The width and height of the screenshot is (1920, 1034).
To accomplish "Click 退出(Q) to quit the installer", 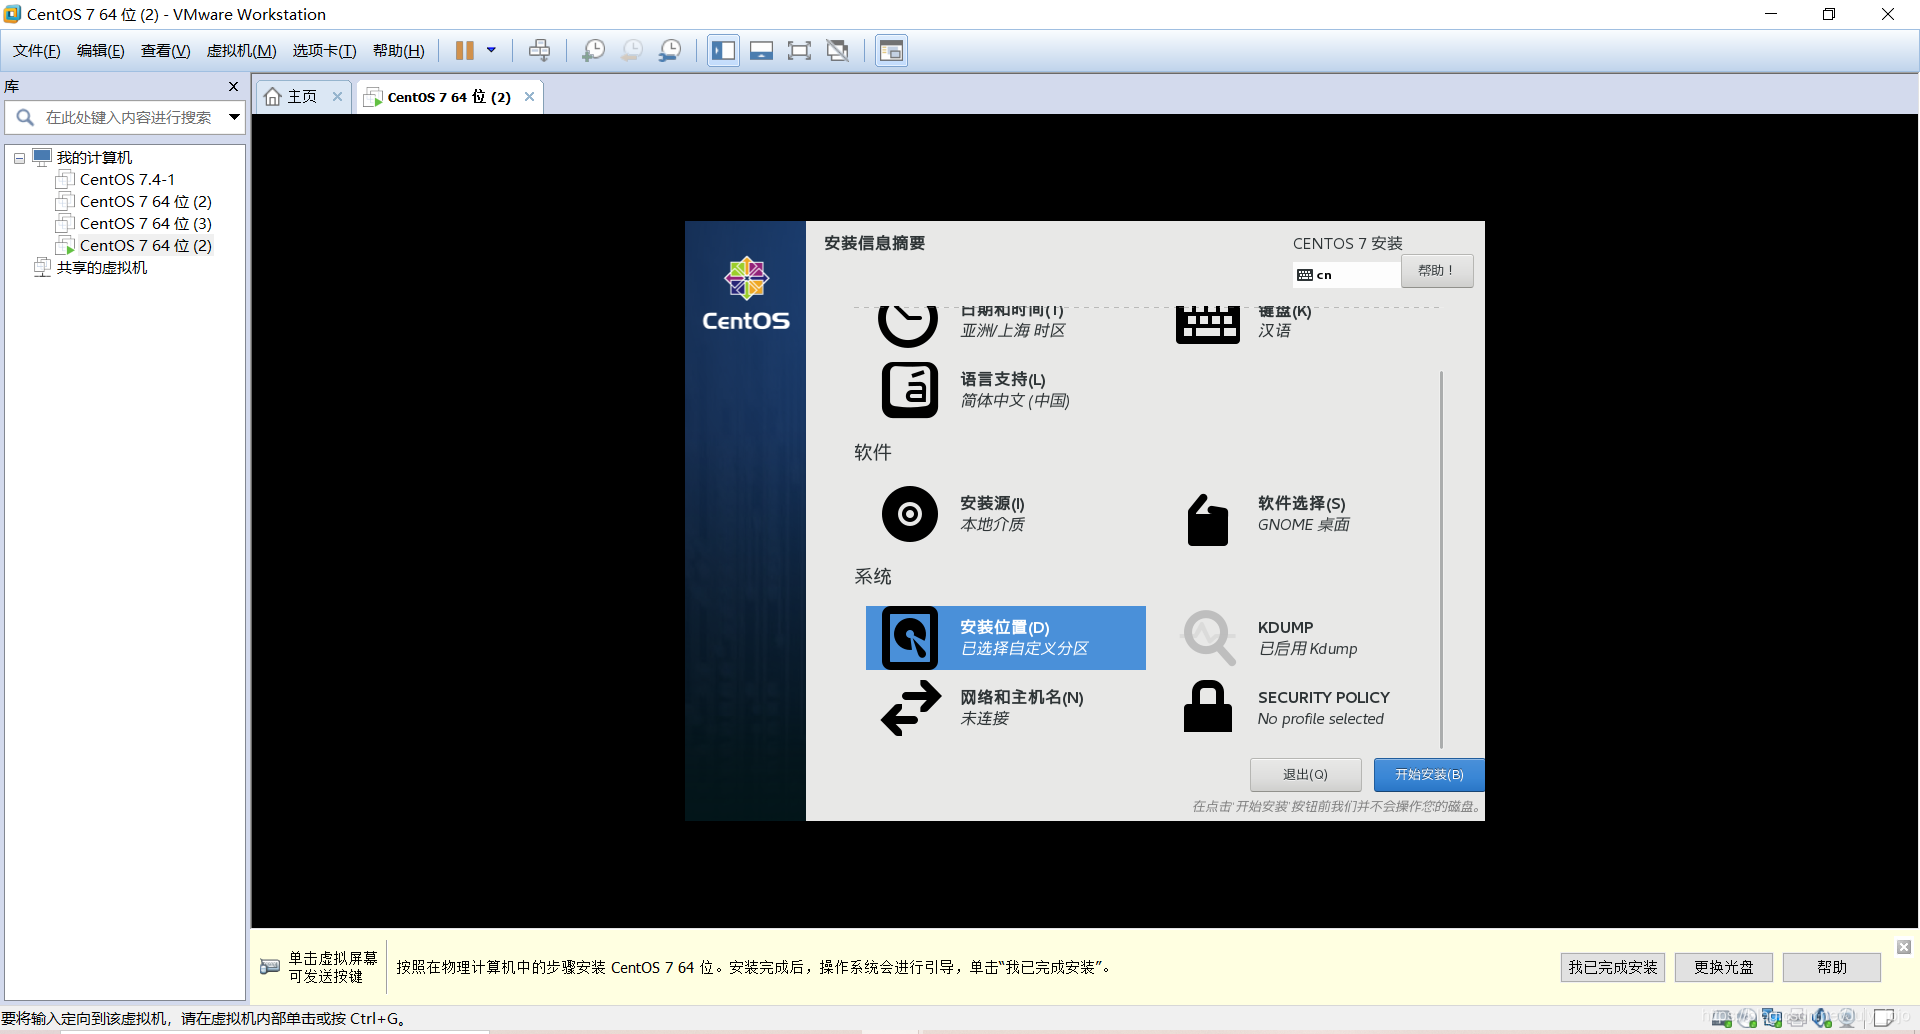I will pos(1305,775).
